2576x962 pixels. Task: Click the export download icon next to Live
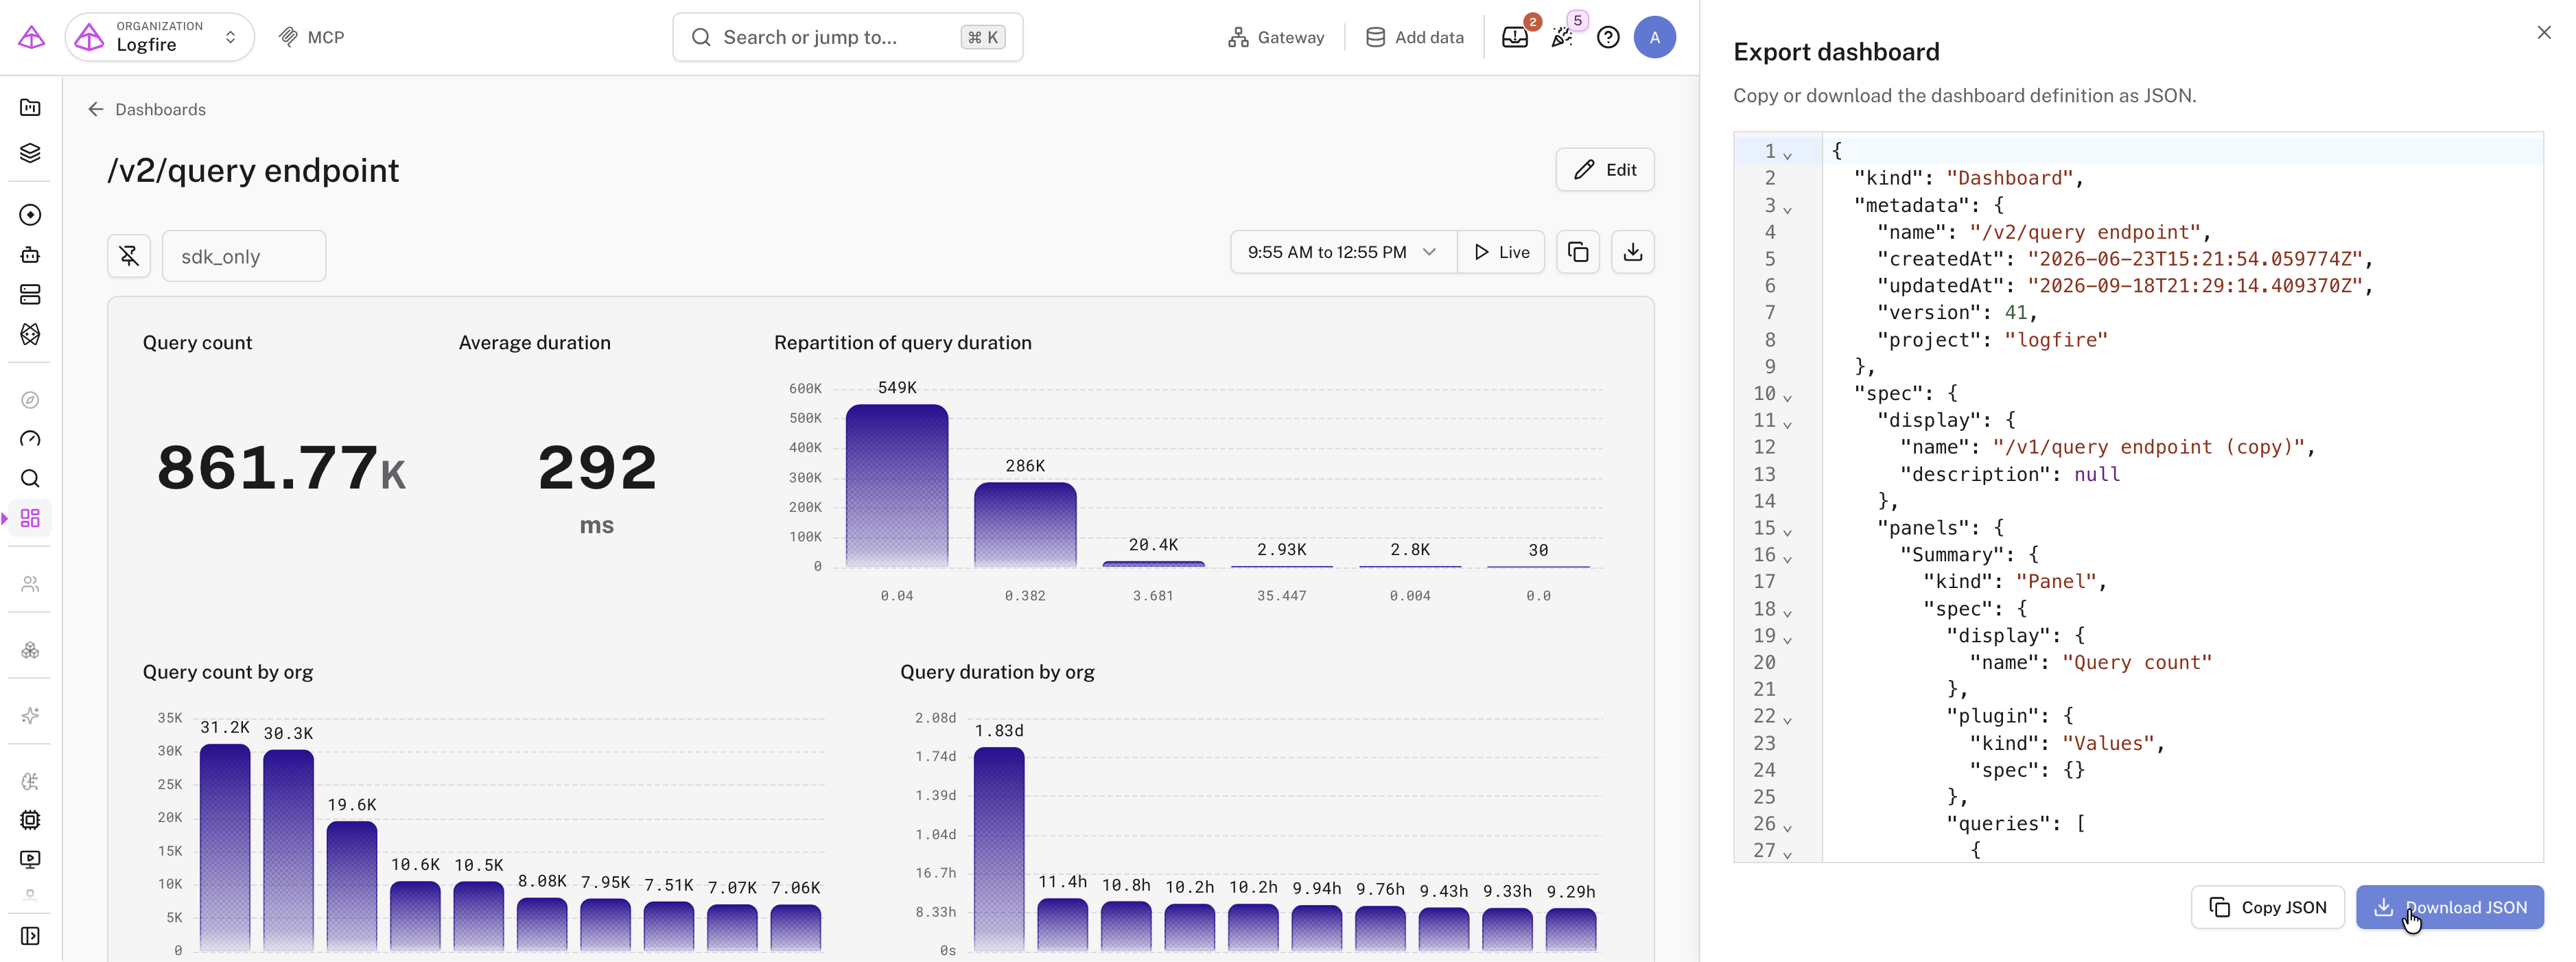[1632, 252]
